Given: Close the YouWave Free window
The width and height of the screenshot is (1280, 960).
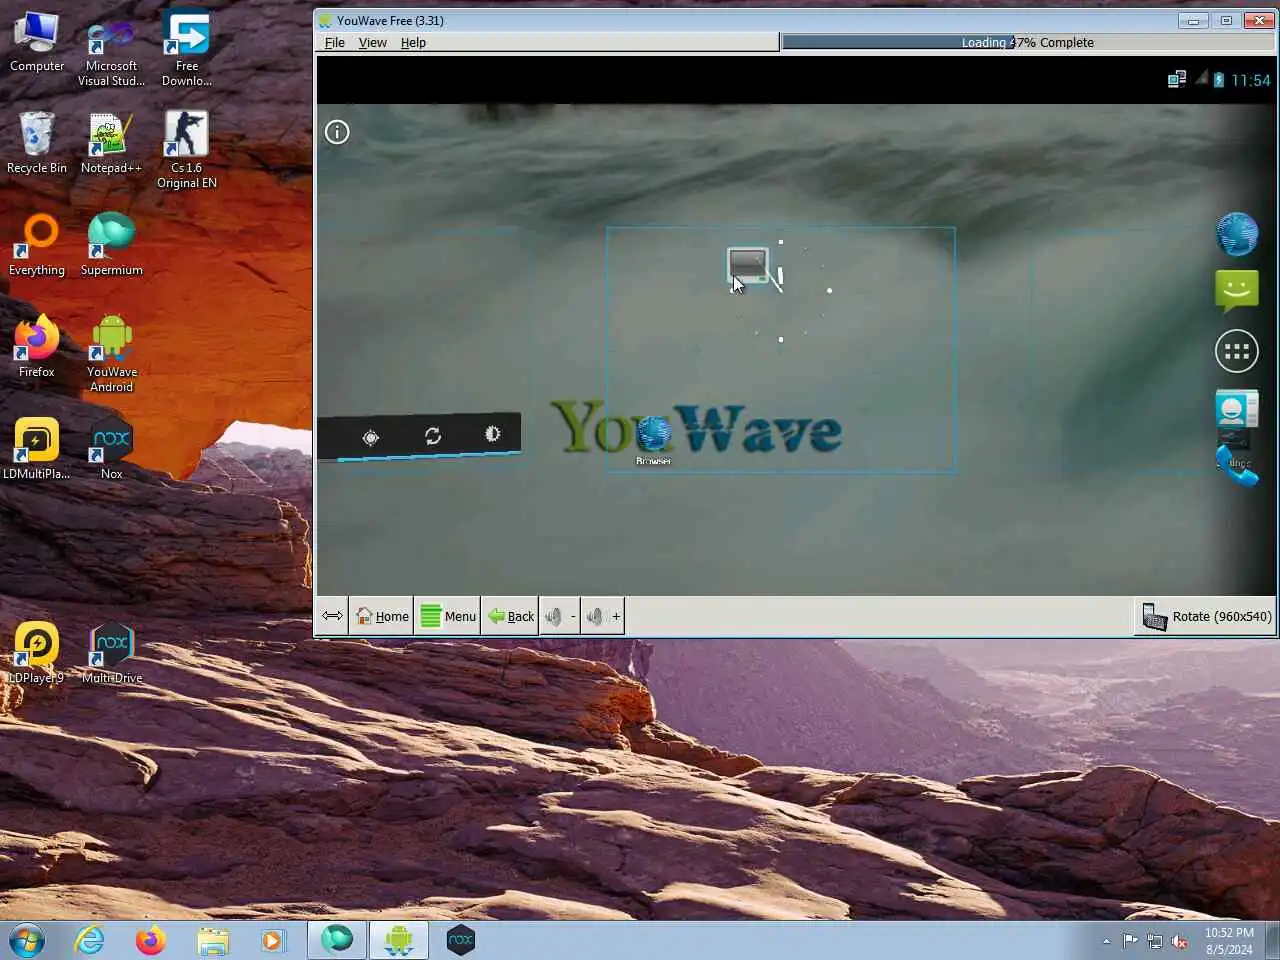Looking at the screenshot, I should 1259,20.
